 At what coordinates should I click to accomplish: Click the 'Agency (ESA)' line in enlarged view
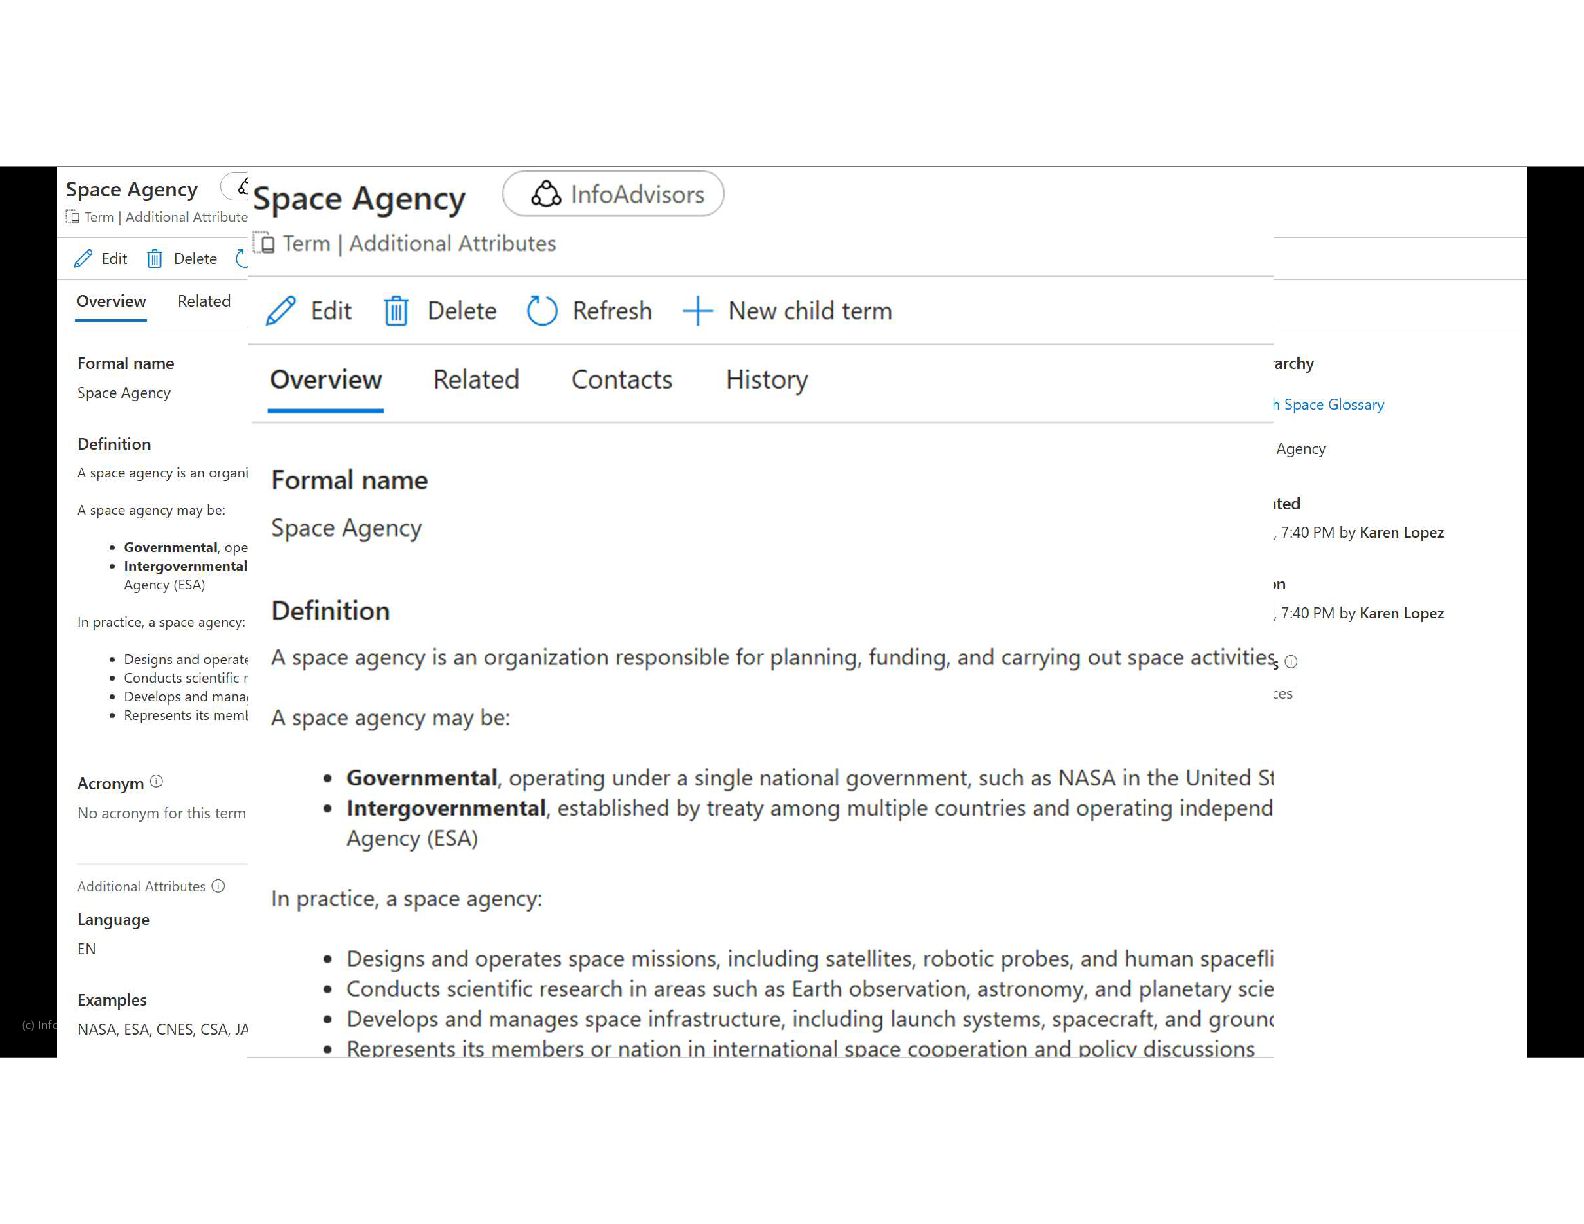pyautogui.click(x=412, y=839)
